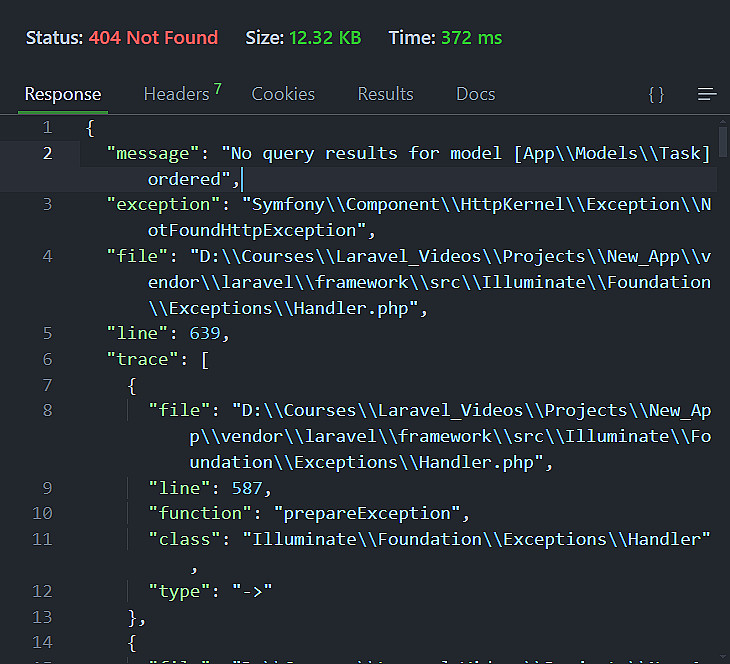Open the response format braces icon
730x664 pixels.
tap(656, 94)
